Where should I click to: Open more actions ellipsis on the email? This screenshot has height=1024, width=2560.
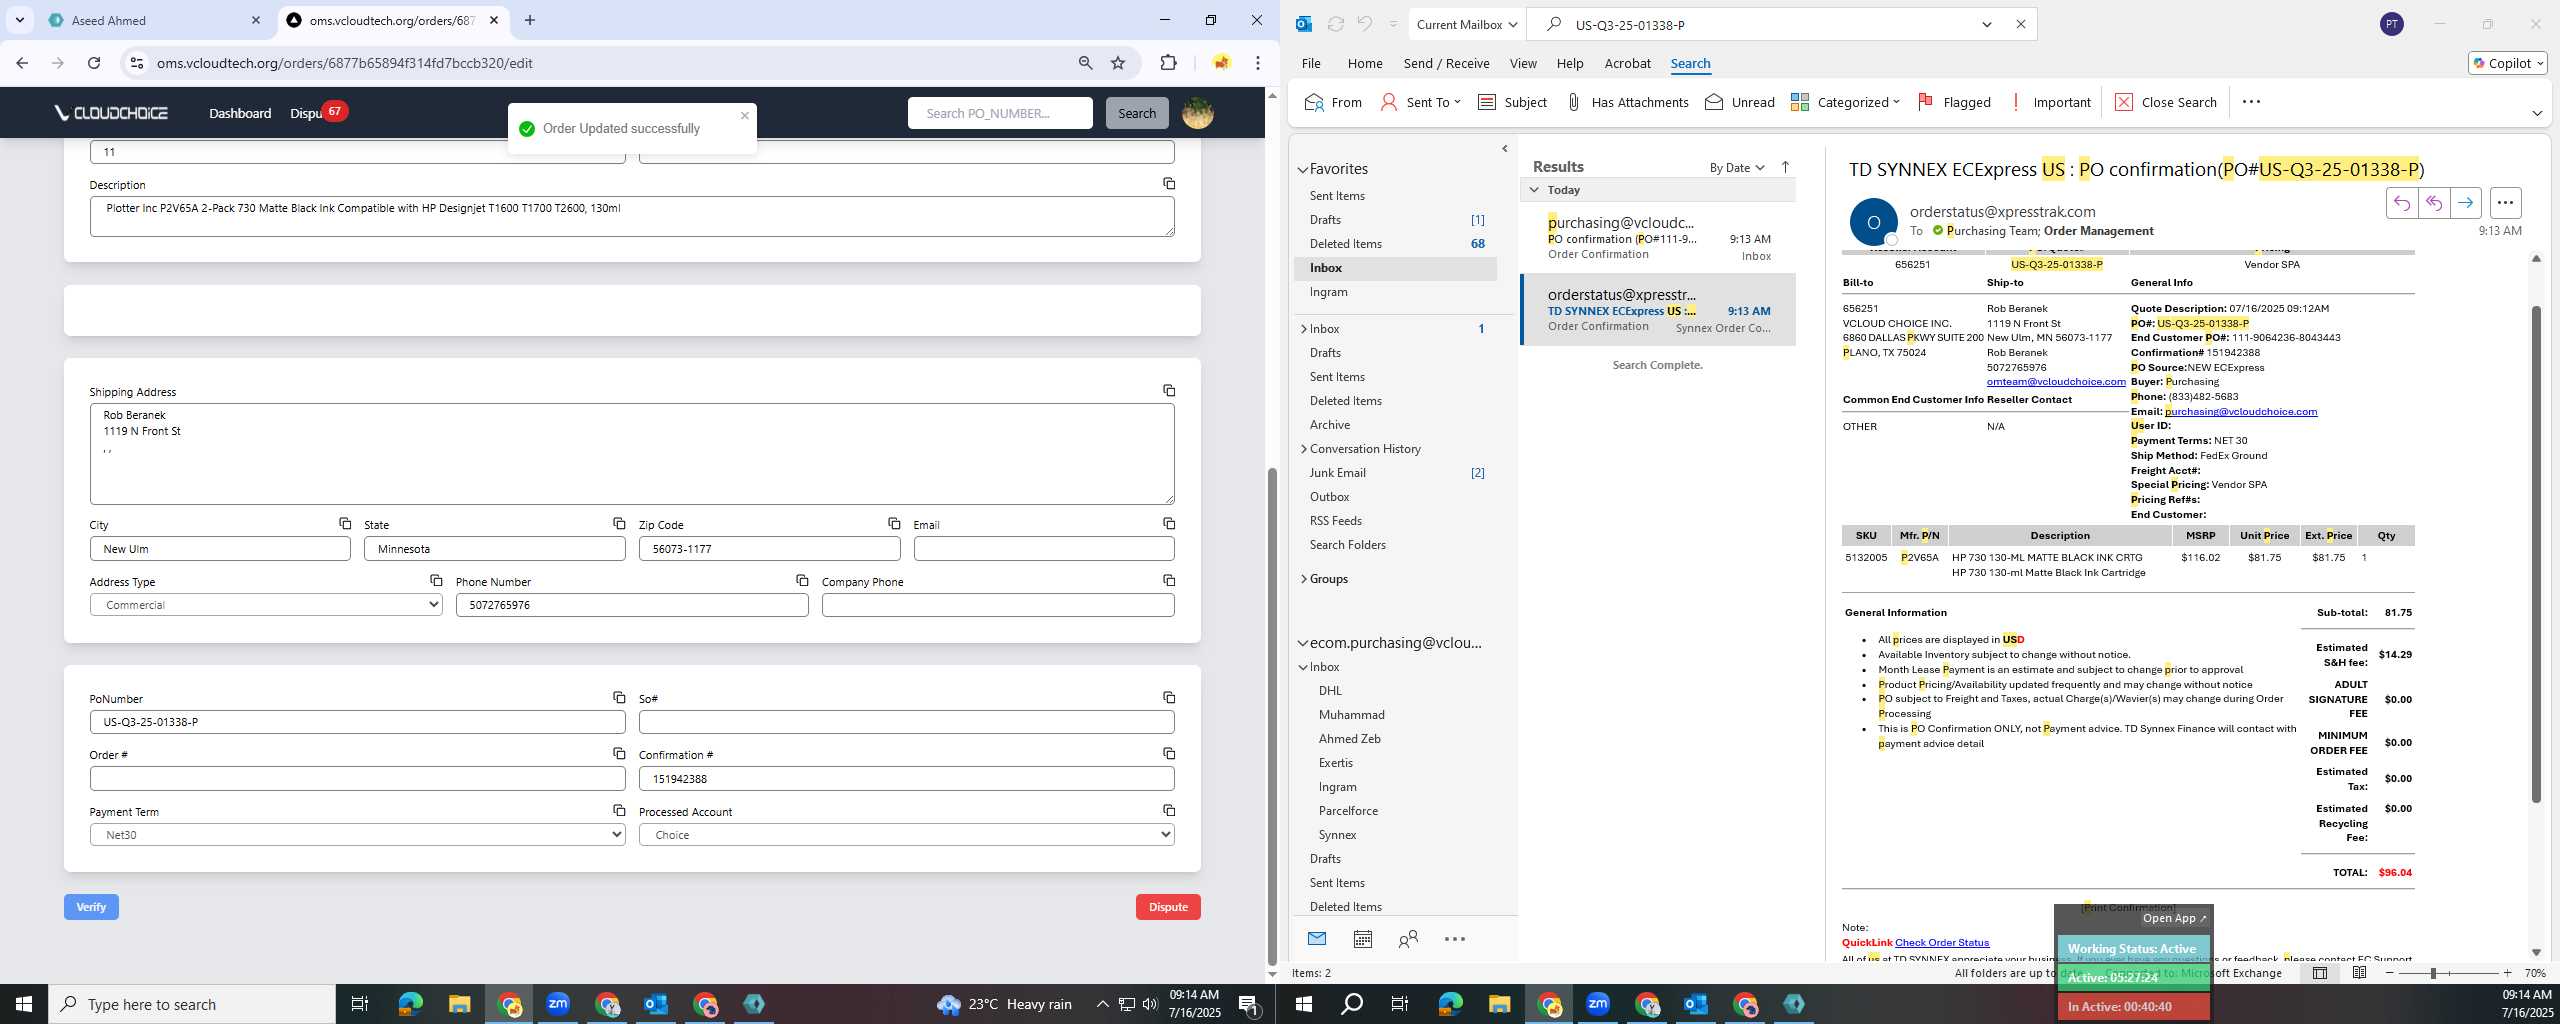click(2505, 203)
